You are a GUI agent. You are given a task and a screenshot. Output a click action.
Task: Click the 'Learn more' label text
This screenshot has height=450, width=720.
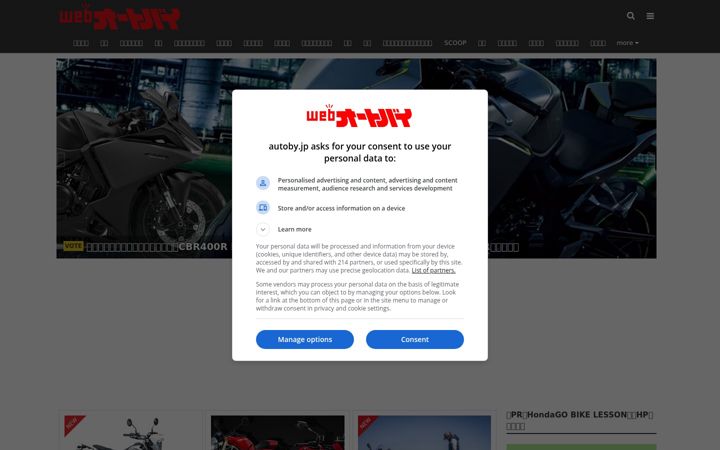coord(294,229)
